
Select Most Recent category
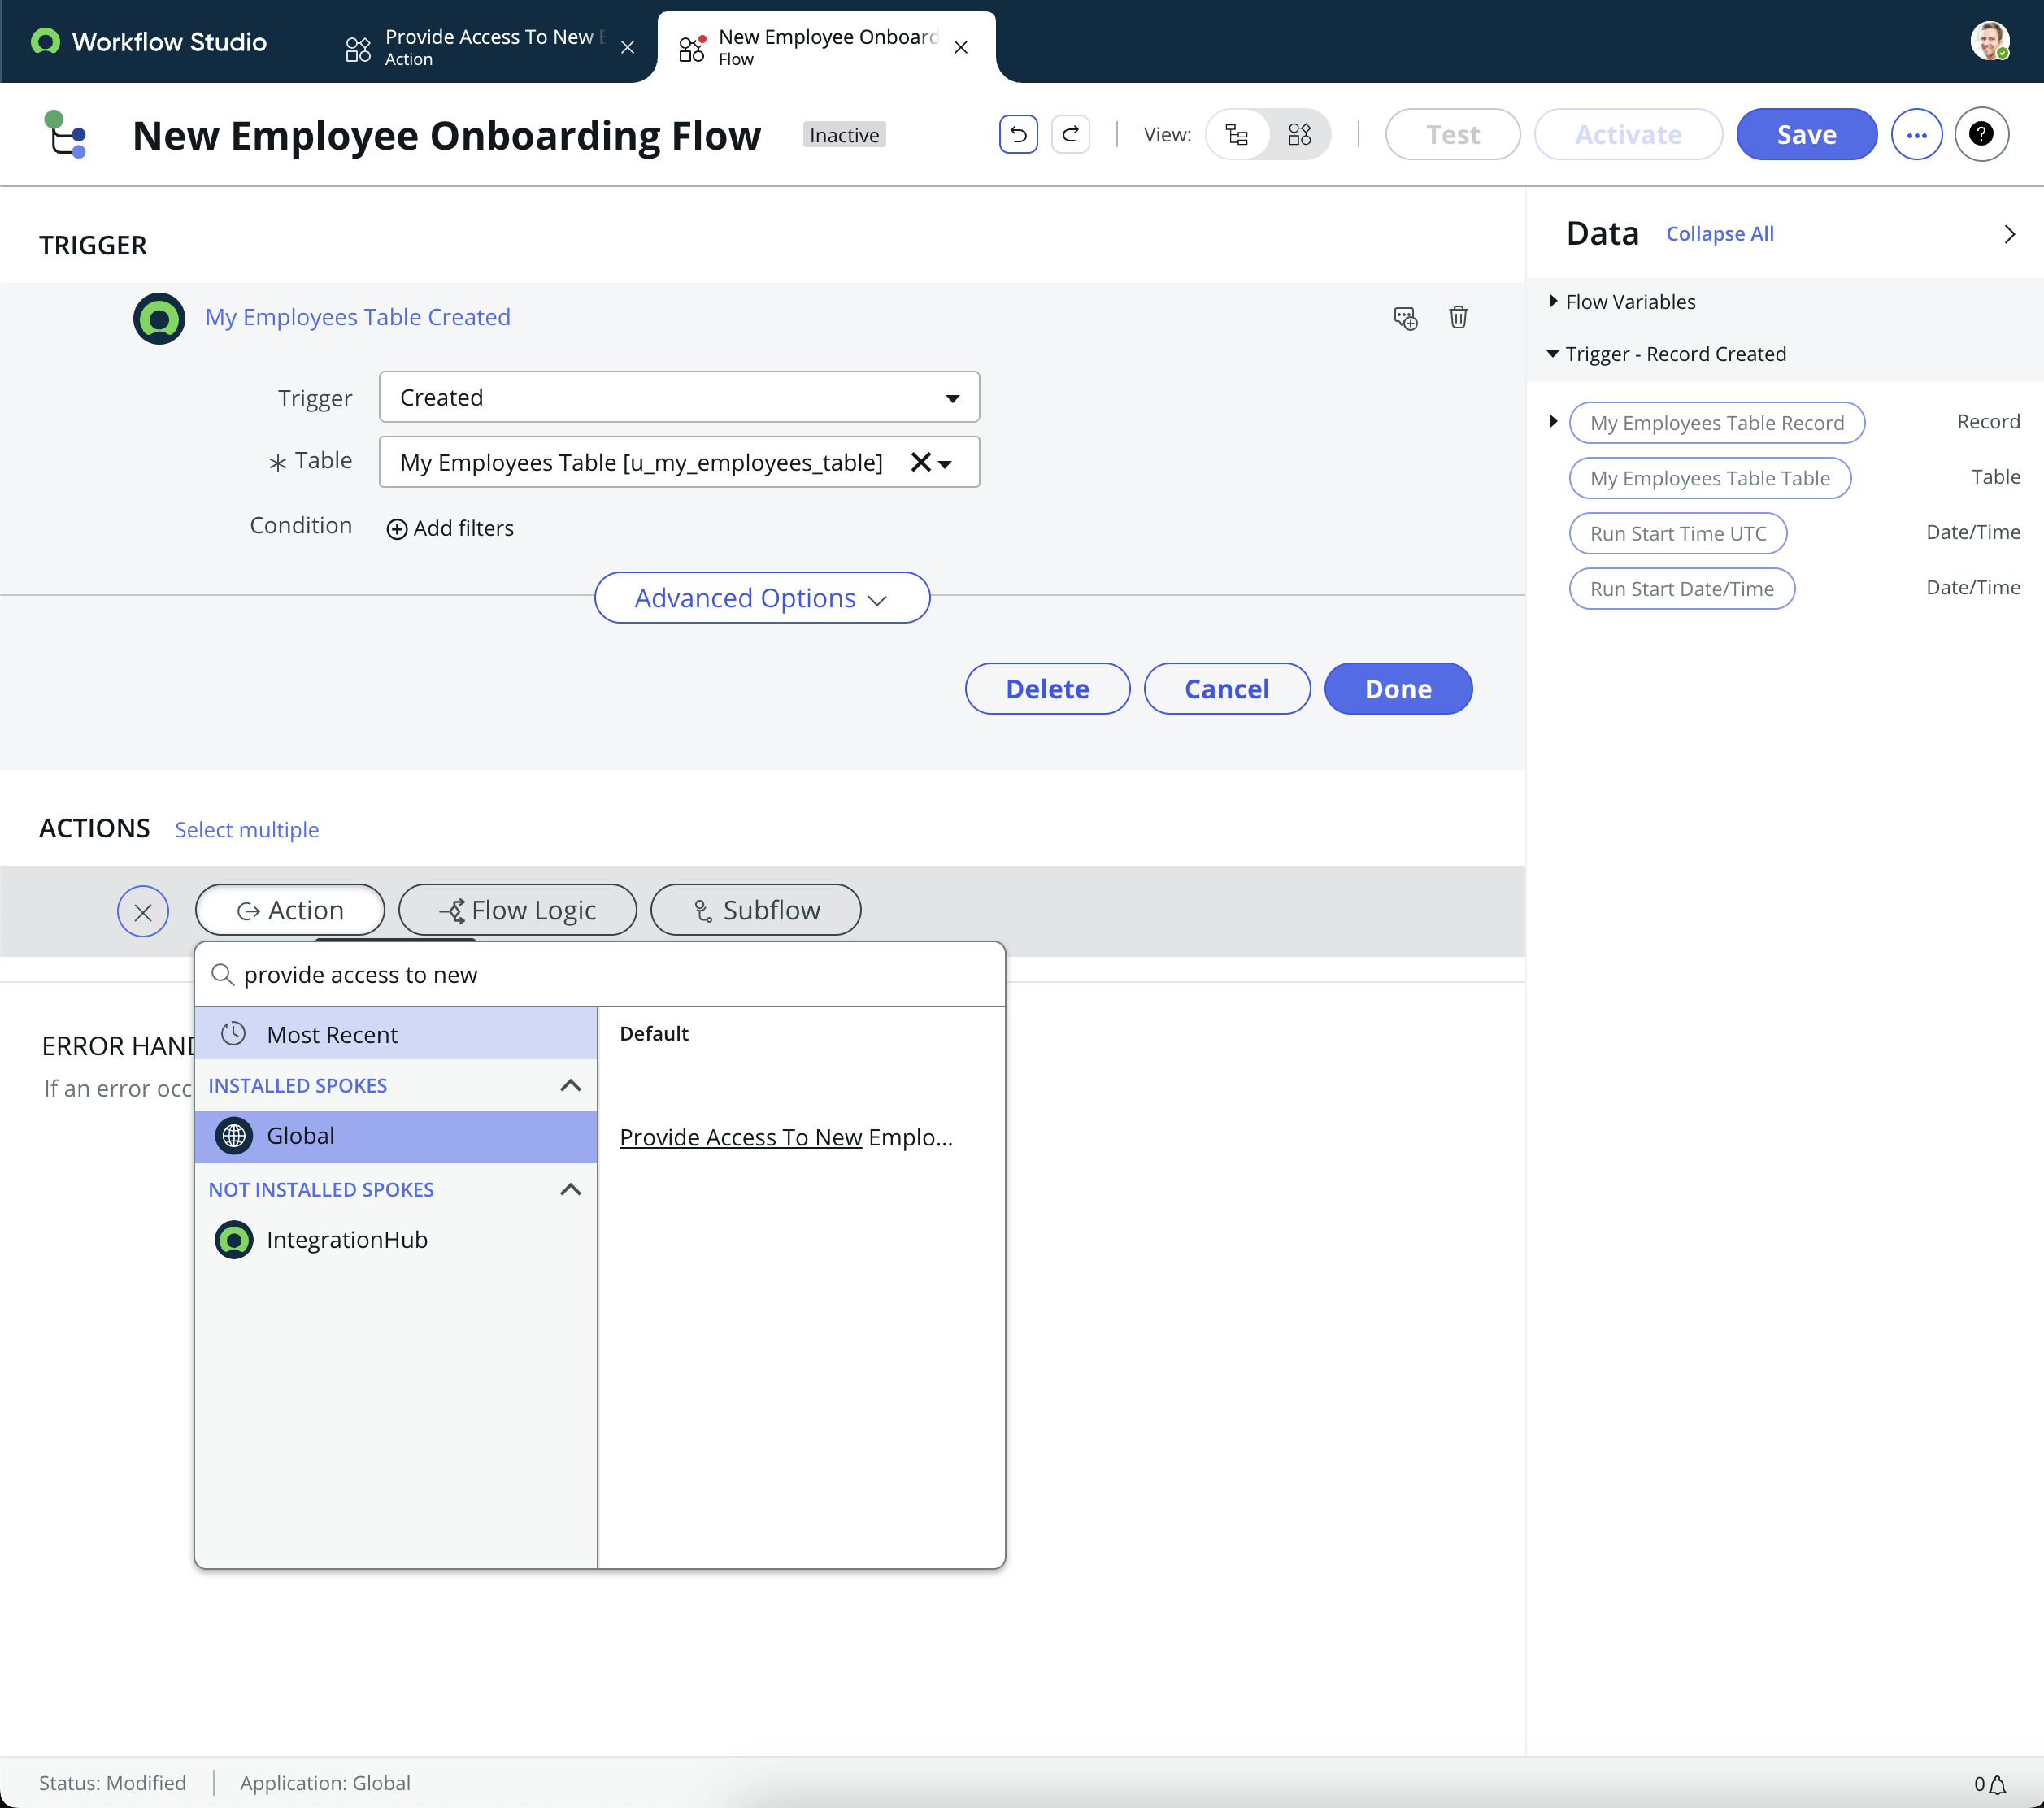point(396,1034)
